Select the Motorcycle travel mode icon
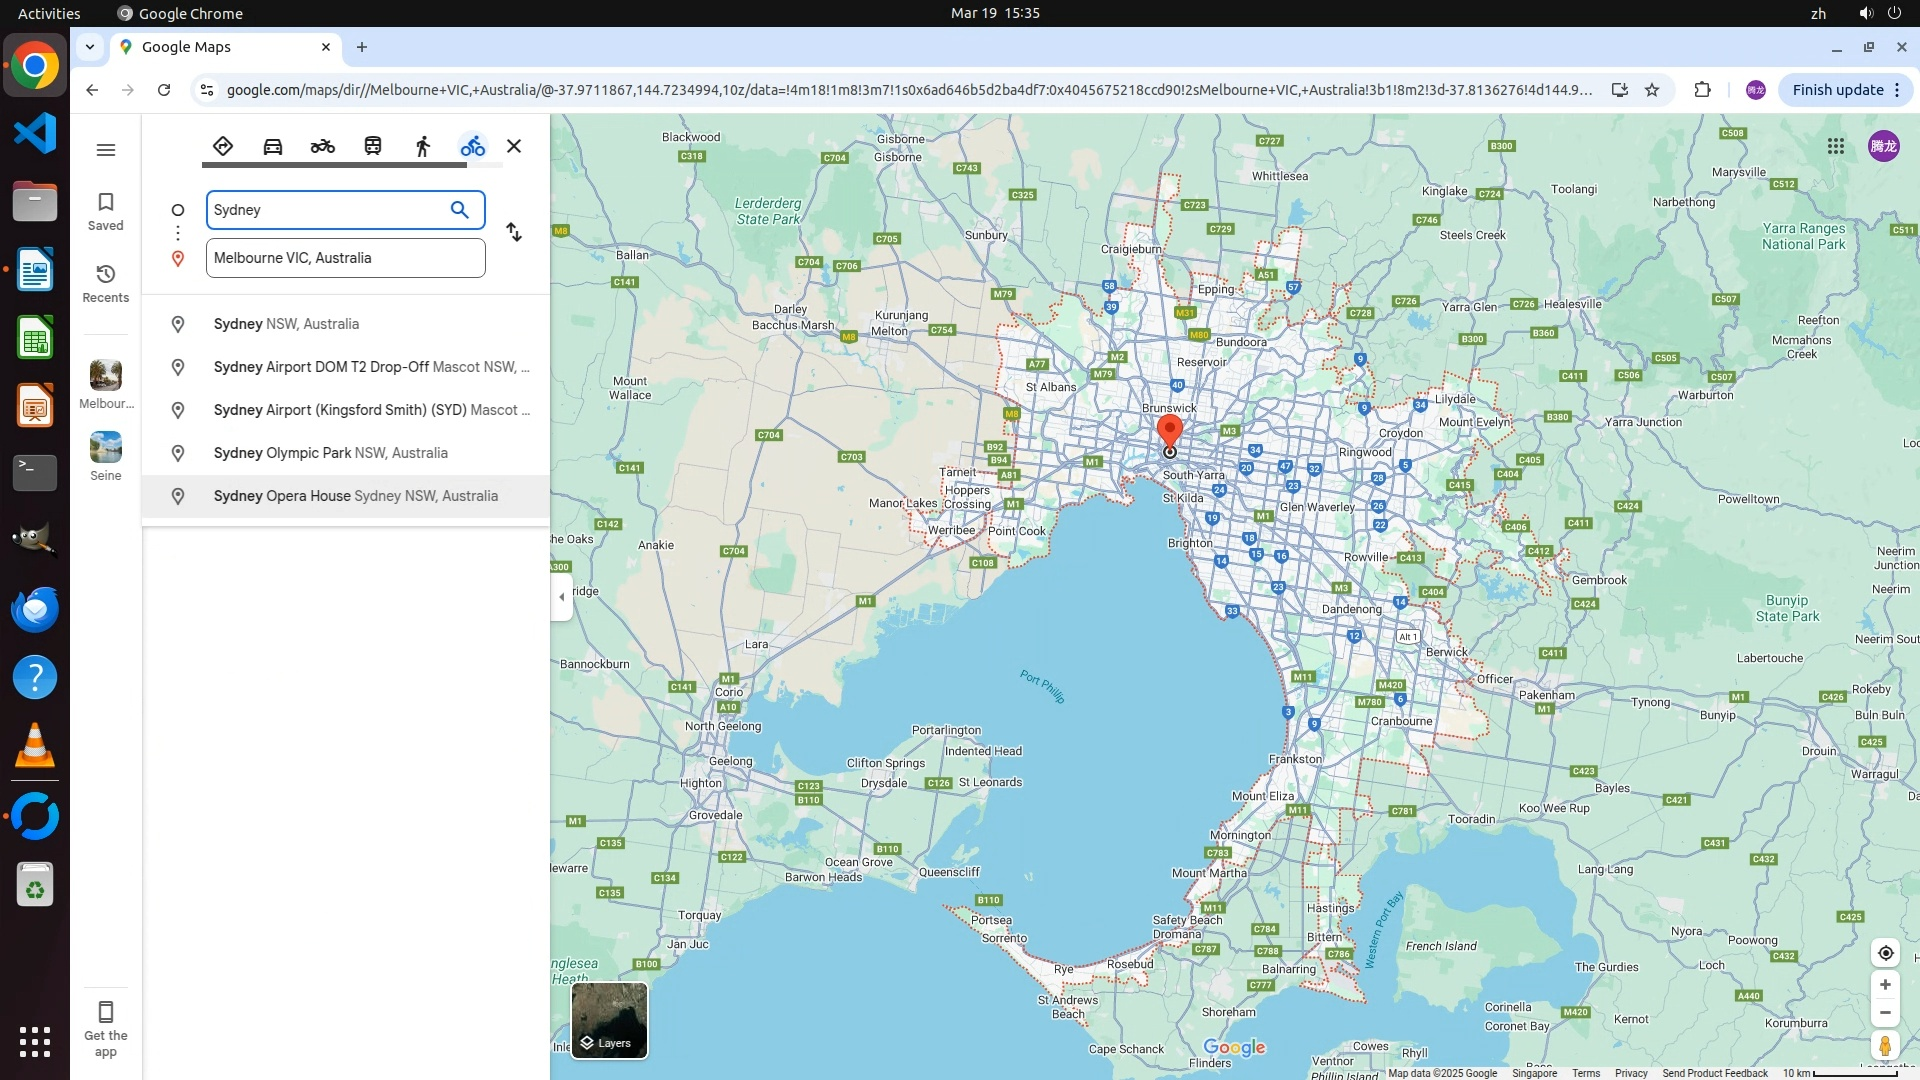1920x1080 pixels. (322, 146)
